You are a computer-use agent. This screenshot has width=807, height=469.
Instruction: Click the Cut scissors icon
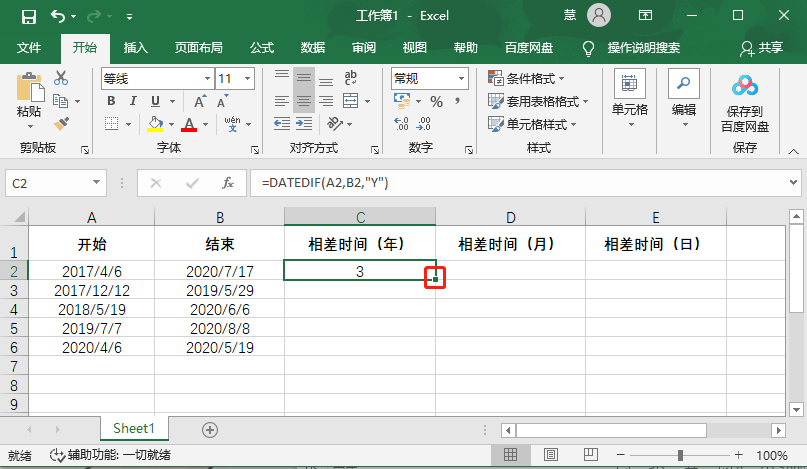(61, 78)
